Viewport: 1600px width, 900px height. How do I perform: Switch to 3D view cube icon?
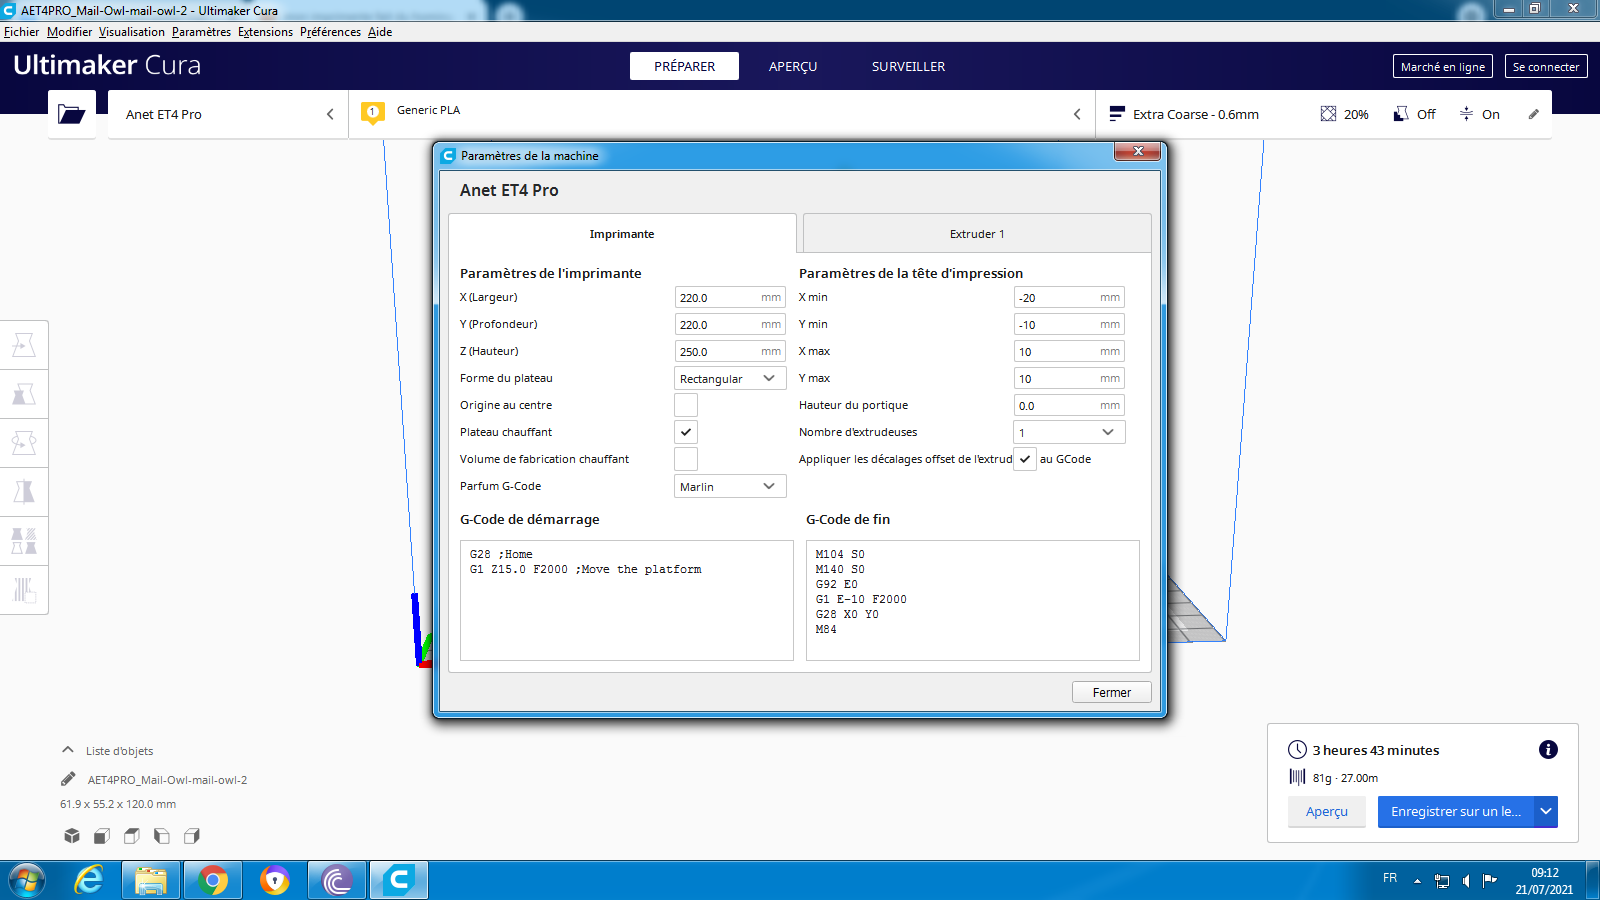coord(72,836)
